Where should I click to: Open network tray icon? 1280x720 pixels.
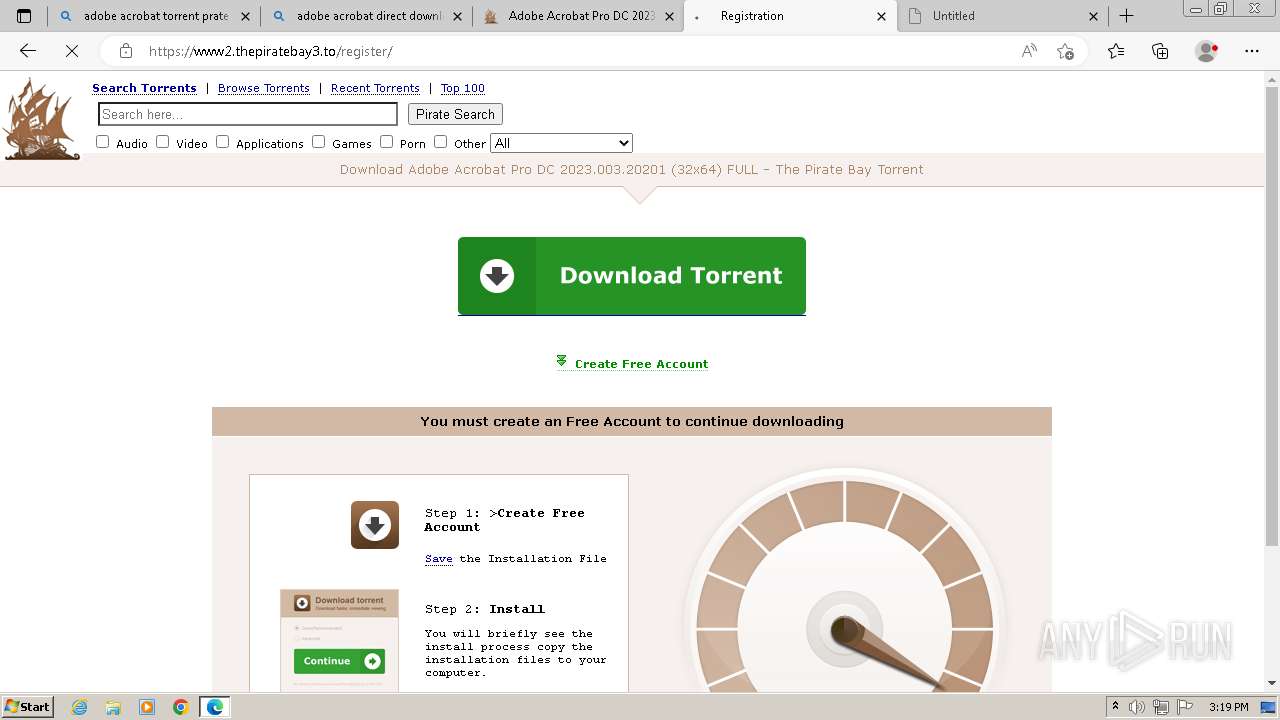(x=1162, y=707)
